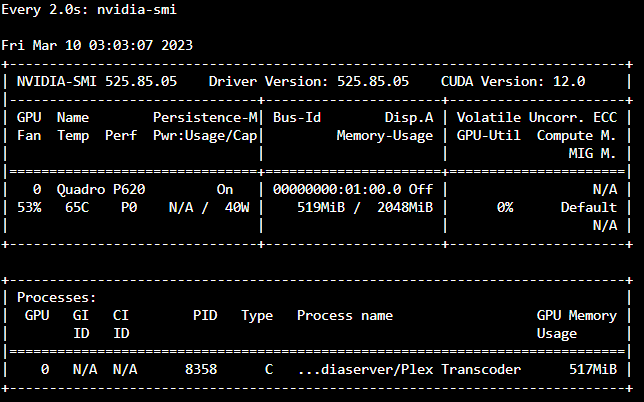644x402 pixels.
Task: Click the display active value 'Off'
Action: click(x=421, y=190)
